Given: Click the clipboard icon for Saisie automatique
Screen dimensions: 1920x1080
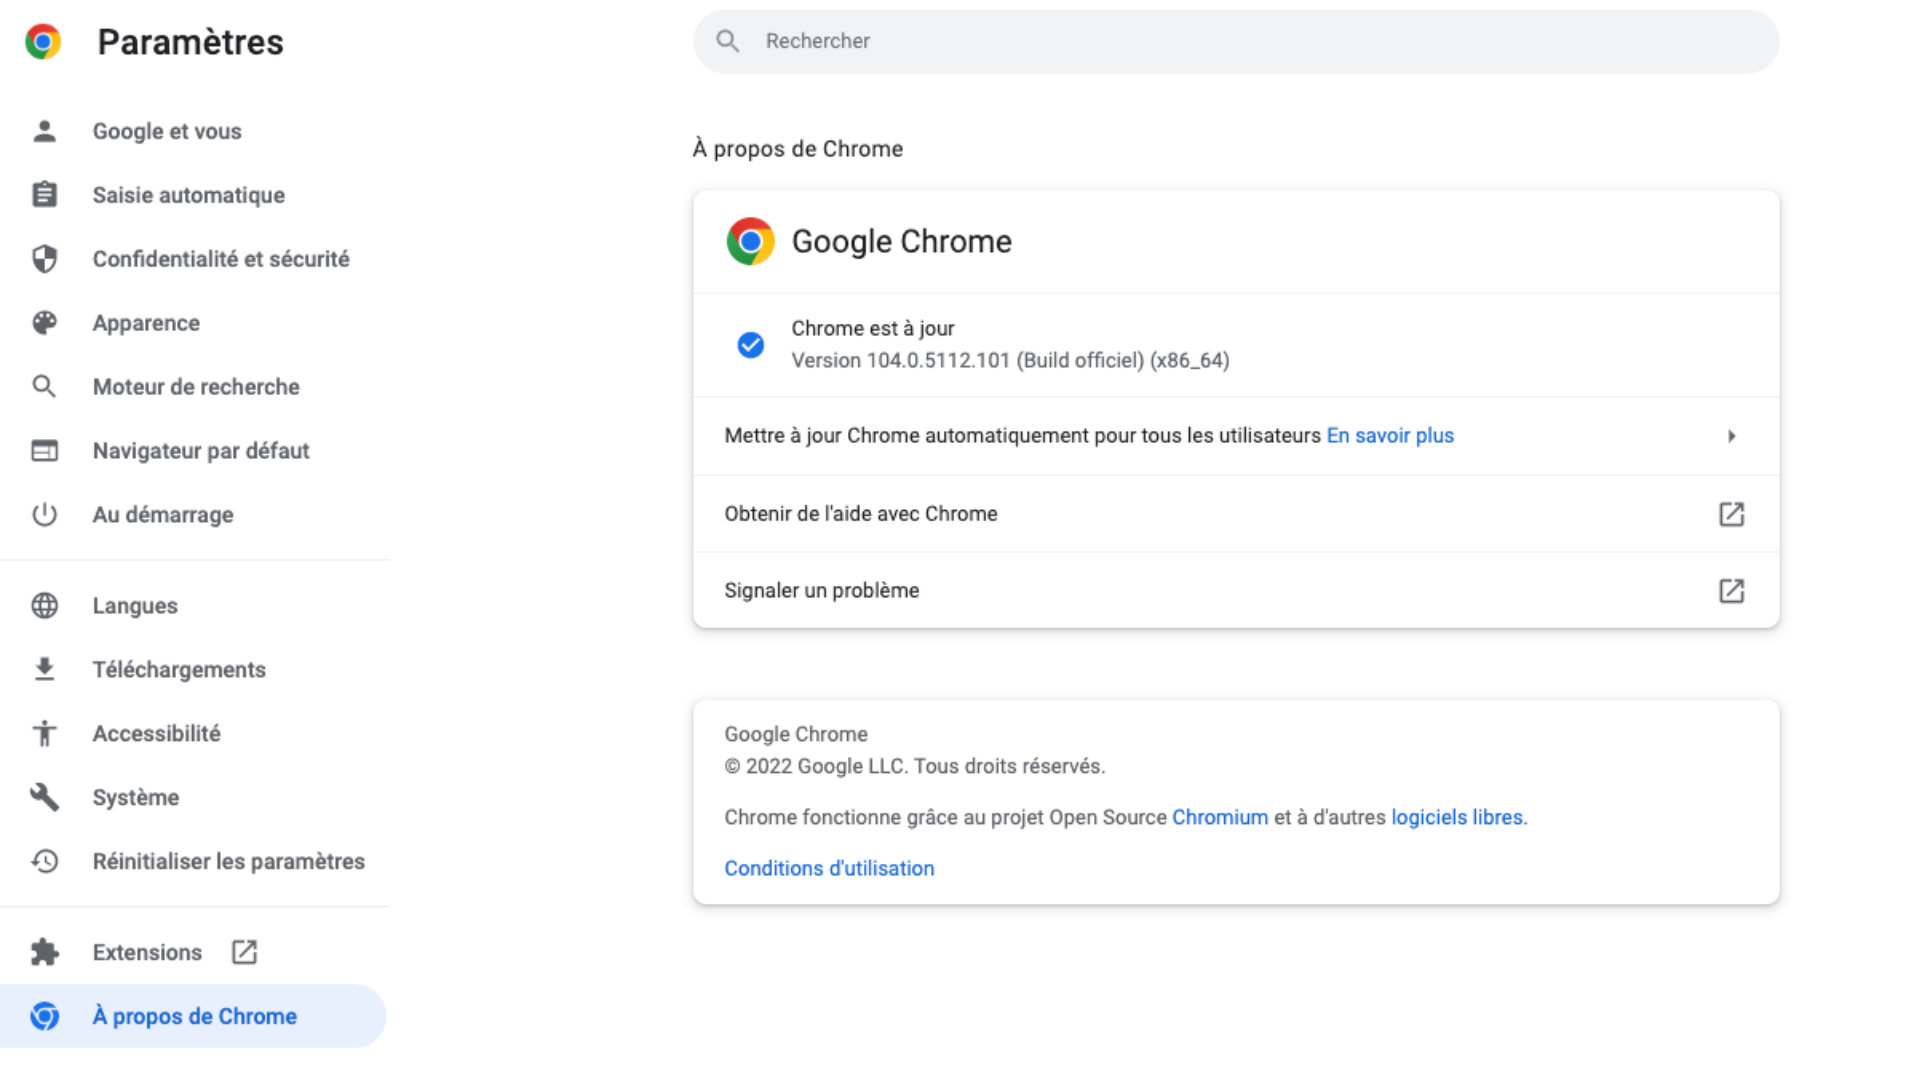Looking at the screenshot, I should click(44, 194).
